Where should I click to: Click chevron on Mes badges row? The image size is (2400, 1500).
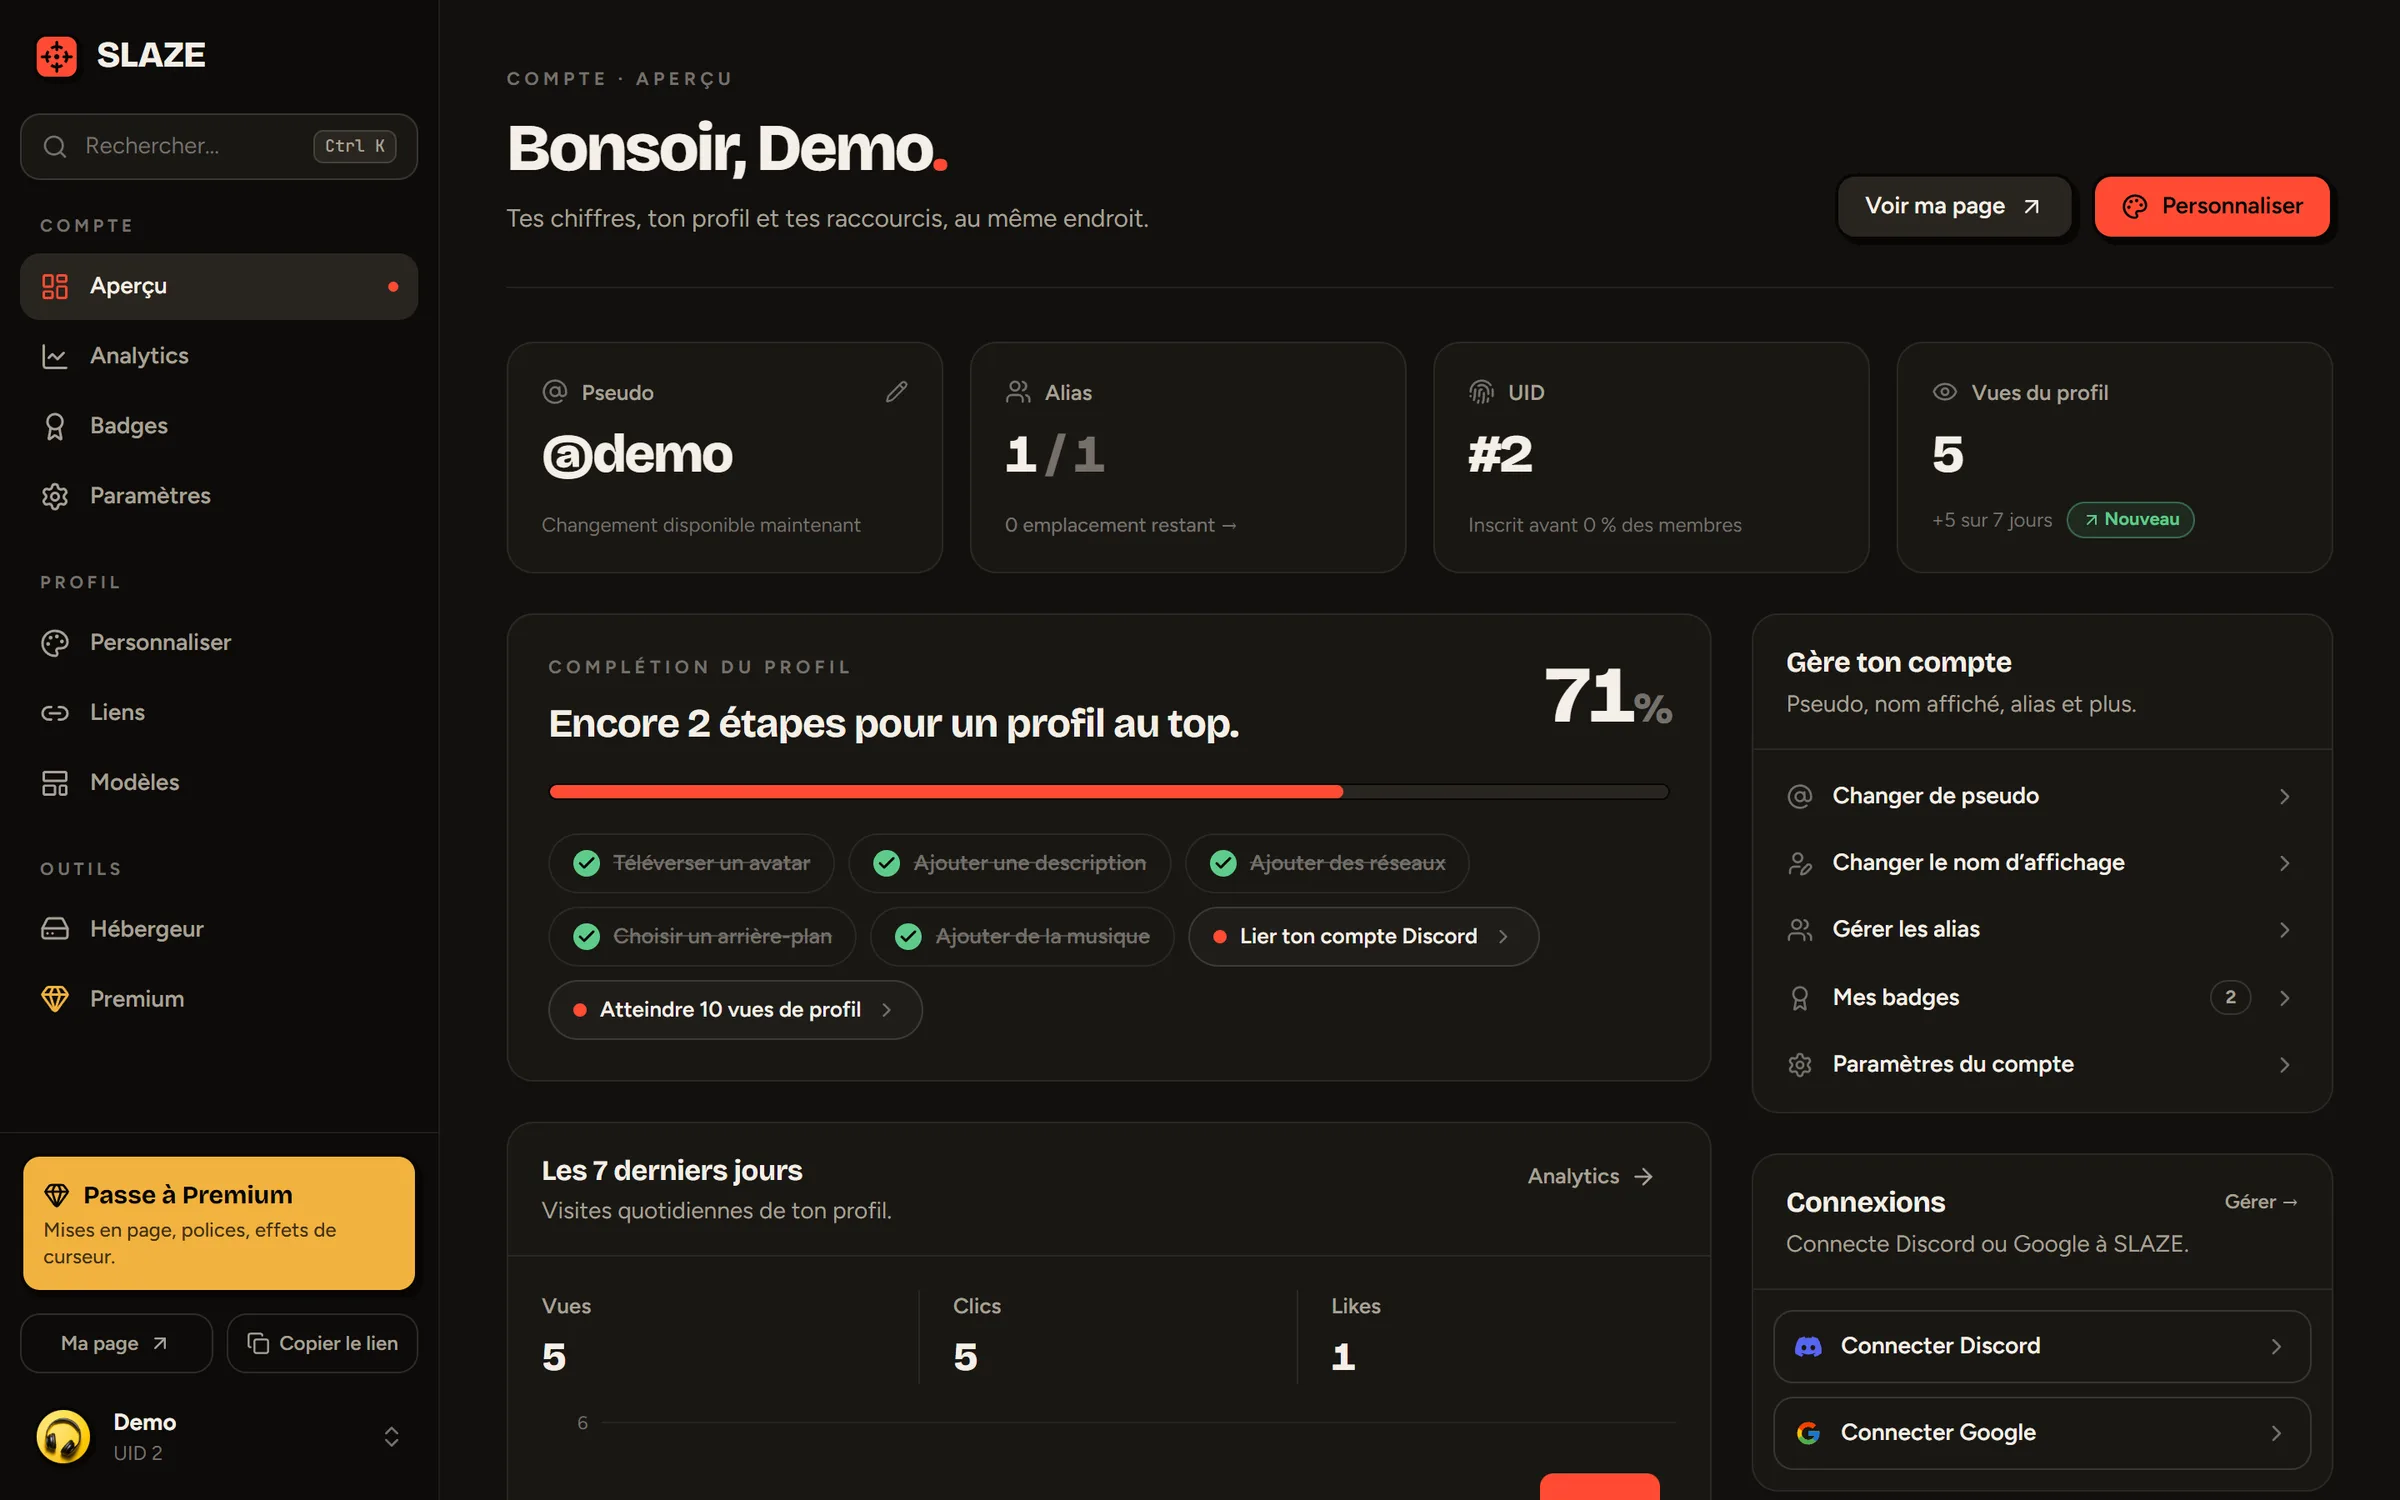coord(2284,998)
